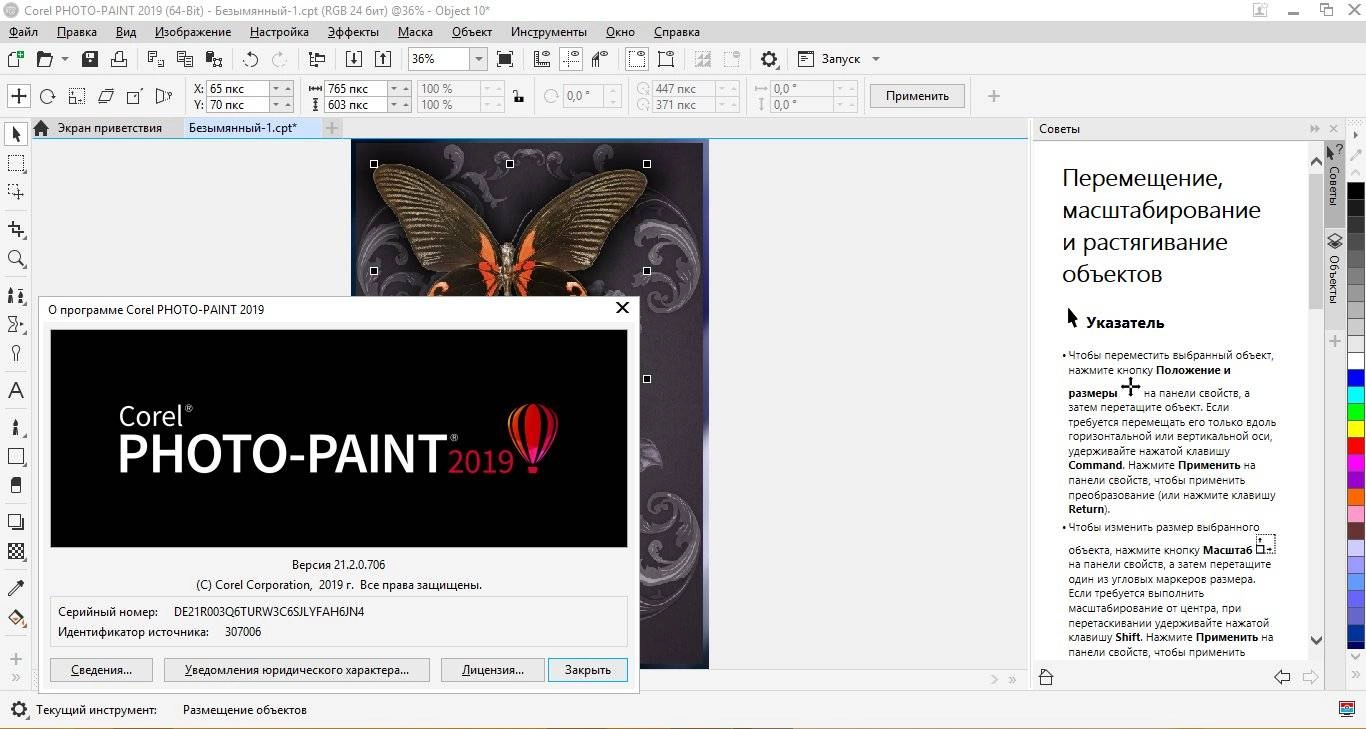Pick the yellow swatch in color palette
Screen dimensions: 1366x729
[1356, 429]
